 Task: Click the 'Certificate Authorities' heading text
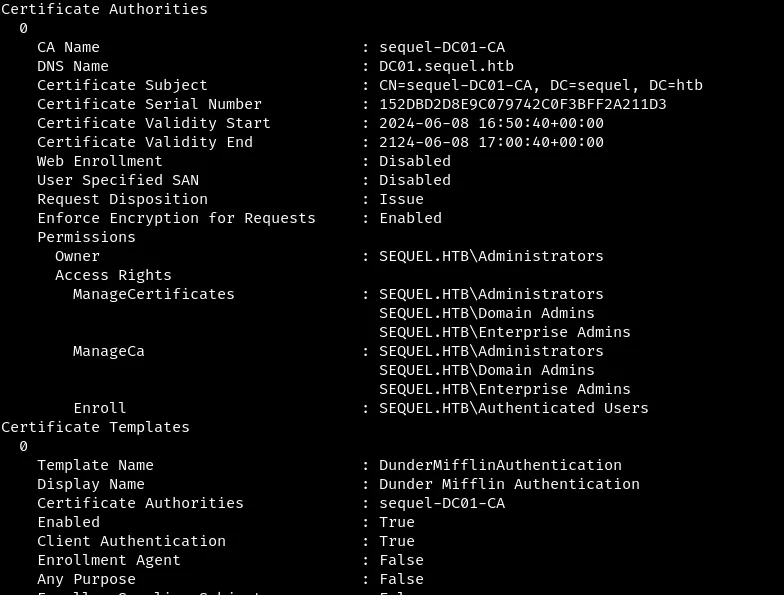pyautogui.click(x=104, y=9)
